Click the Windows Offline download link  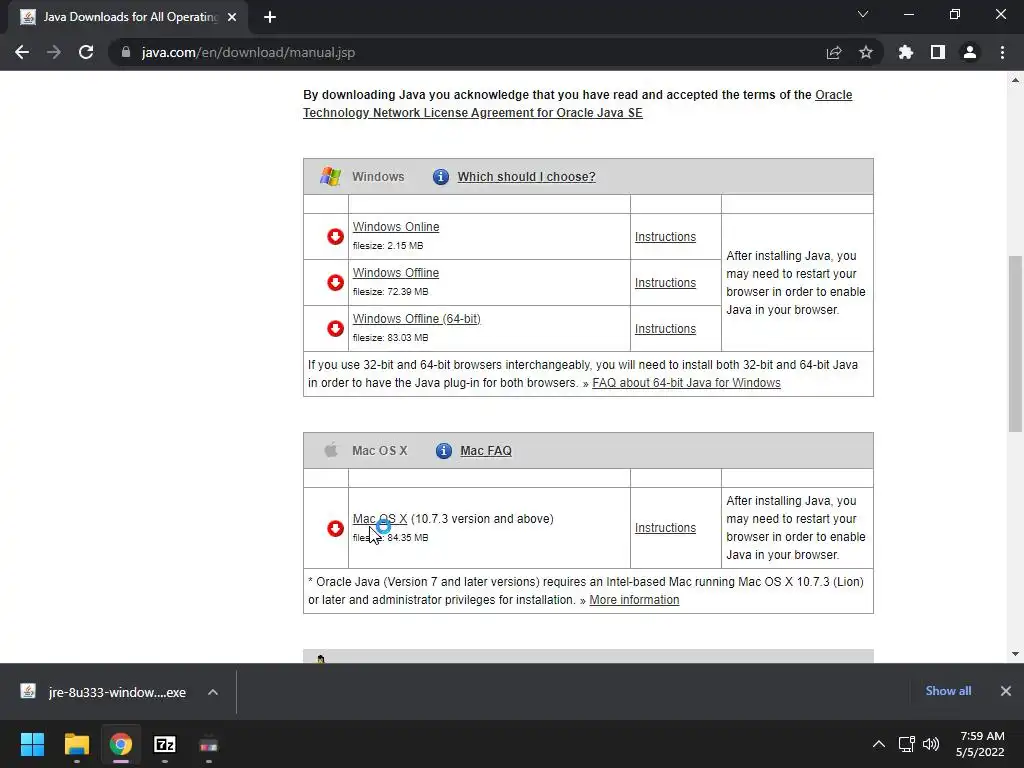pyautogui.click(x=396, y=273)
